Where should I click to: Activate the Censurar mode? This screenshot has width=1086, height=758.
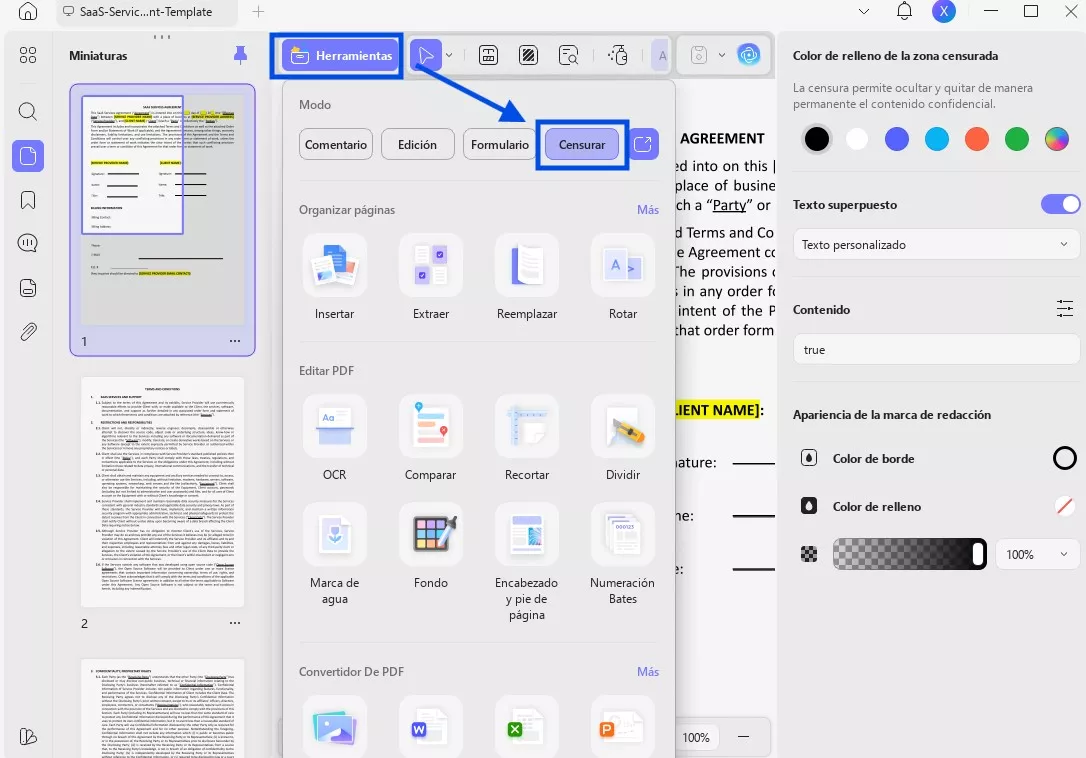click(x=582, y=144)
